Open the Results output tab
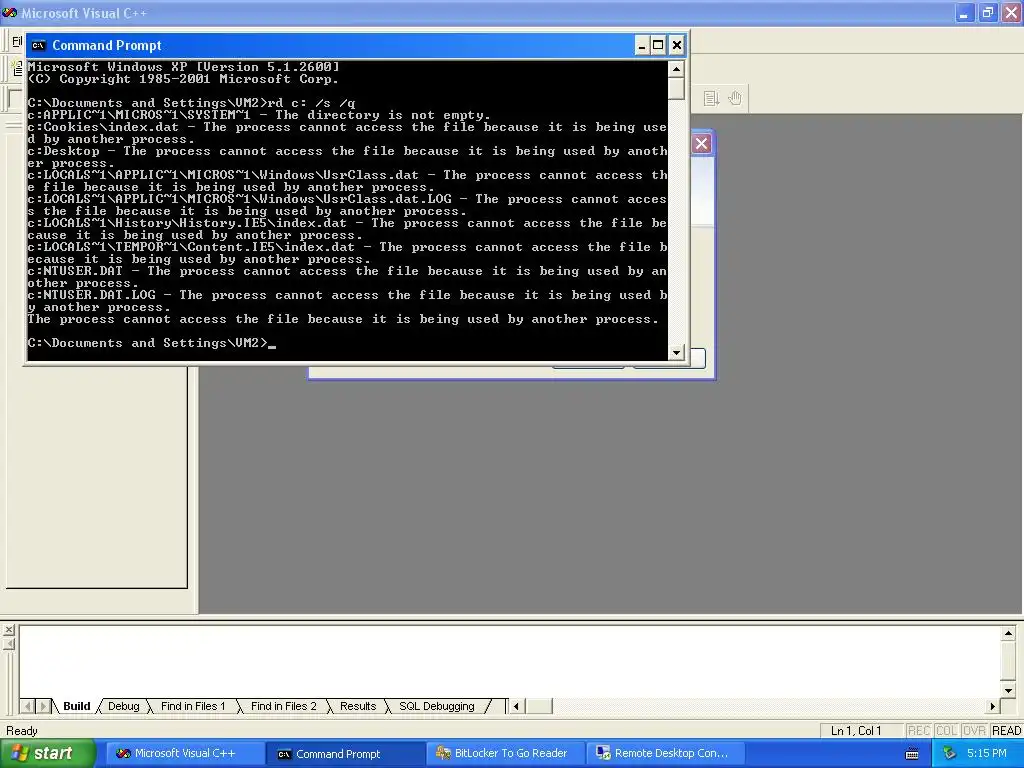 (x=358, y=706)
